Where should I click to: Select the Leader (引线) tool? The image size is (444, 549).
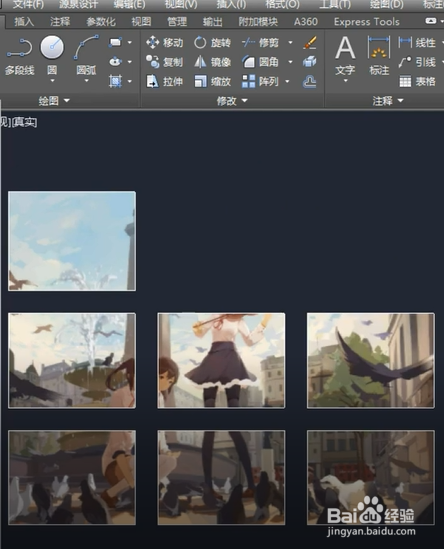point(417,62)
